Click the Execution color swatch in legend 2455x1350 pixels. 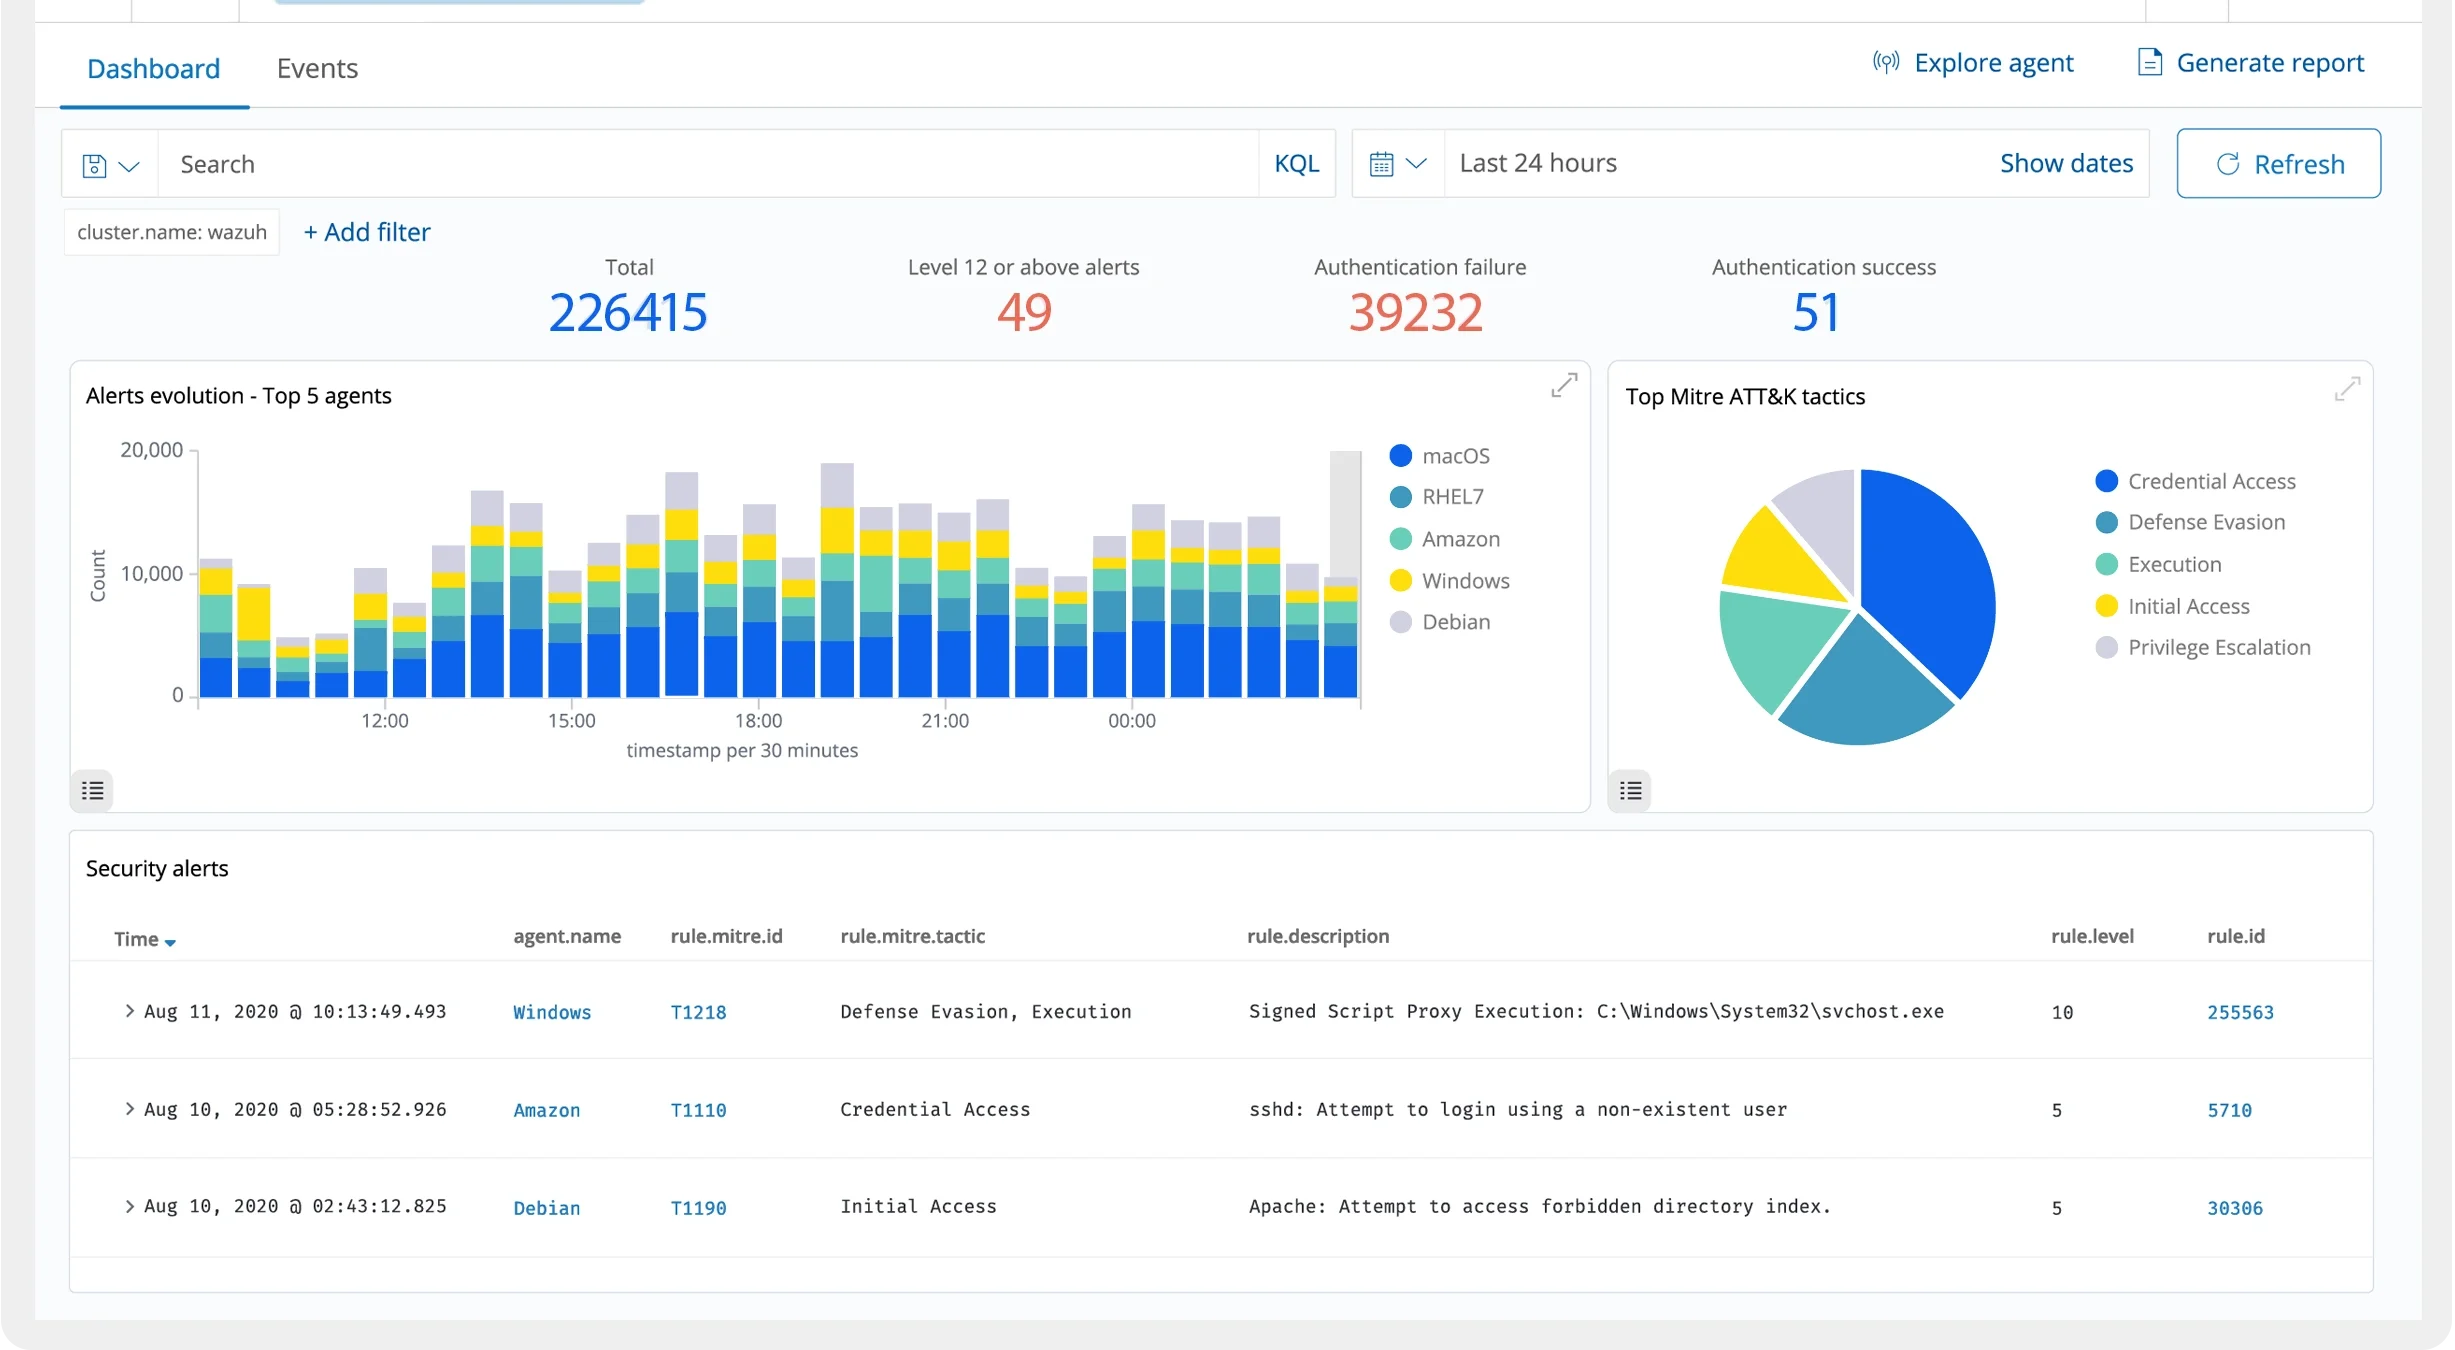[x=2106, y=565]
